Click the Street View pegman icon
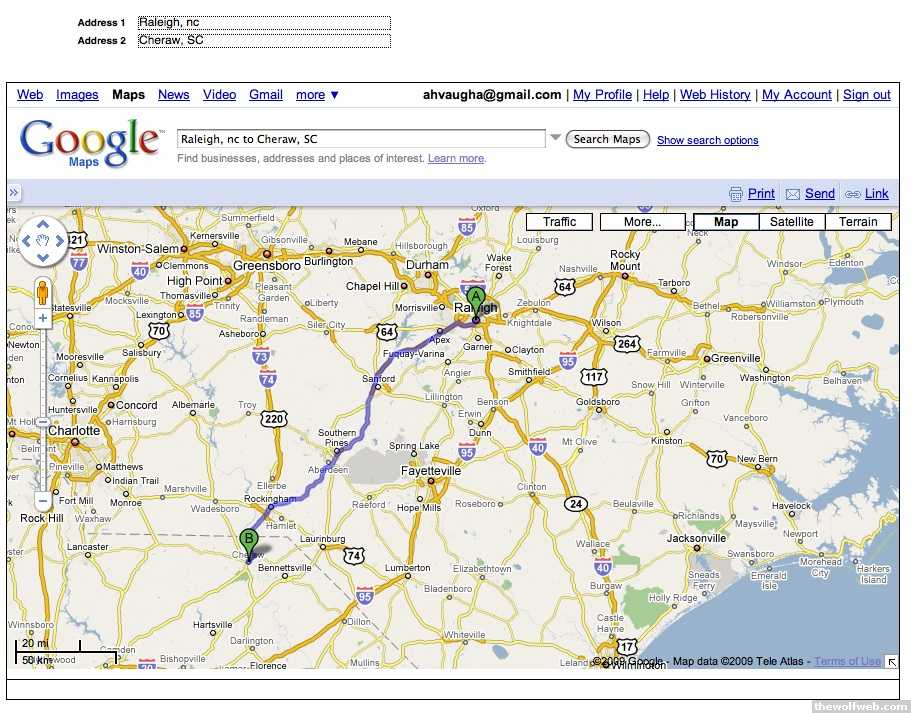Viewport: 911px width, 713px height. pos(43,293)
